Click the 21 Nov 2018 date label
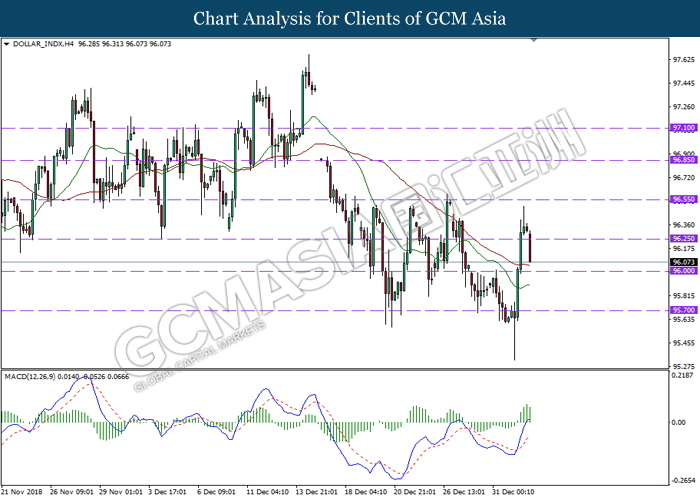The height and width of the screenshot is (500, 700). [x=23, y=492]
